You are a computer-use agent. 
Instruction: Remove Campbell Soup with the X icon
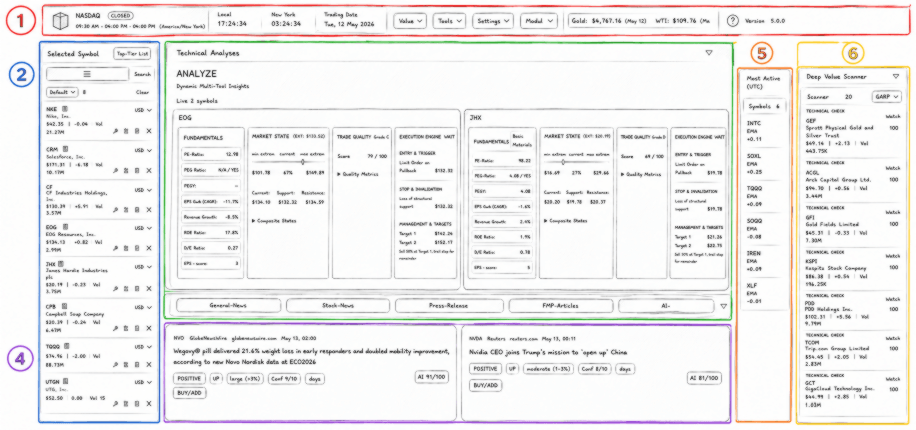(148, 329)
